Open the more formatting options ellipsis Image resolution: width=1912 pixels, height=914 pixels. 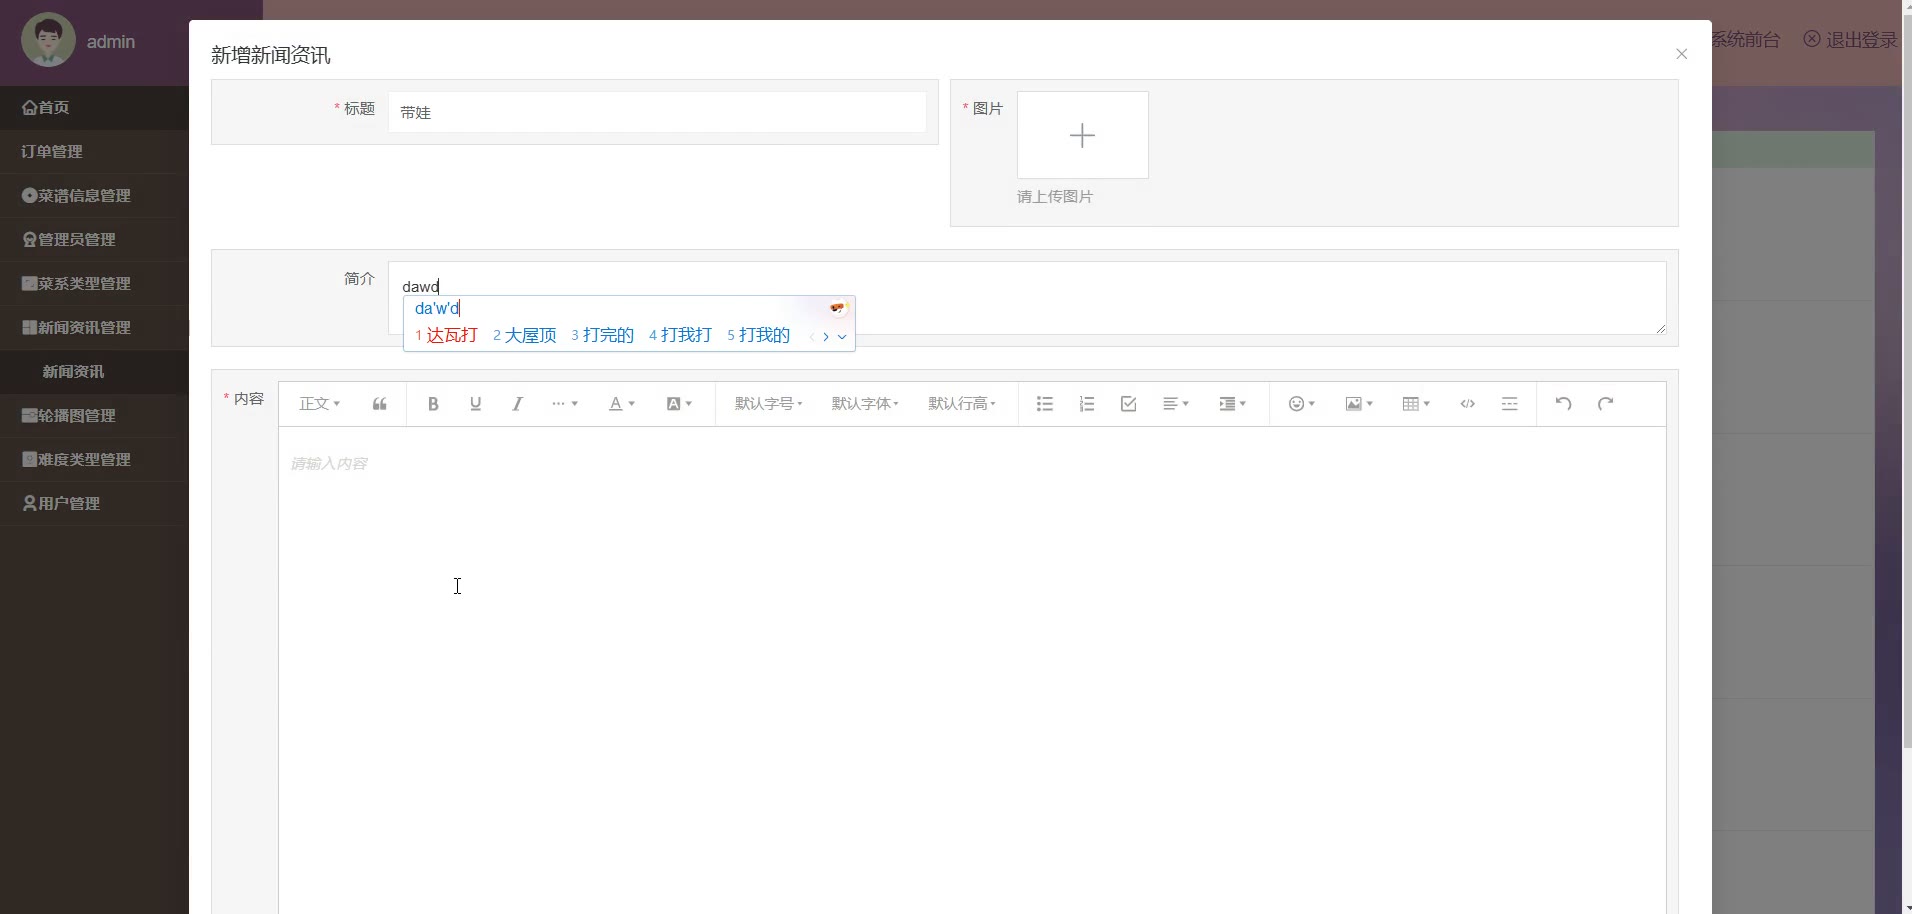click(564, 404)
